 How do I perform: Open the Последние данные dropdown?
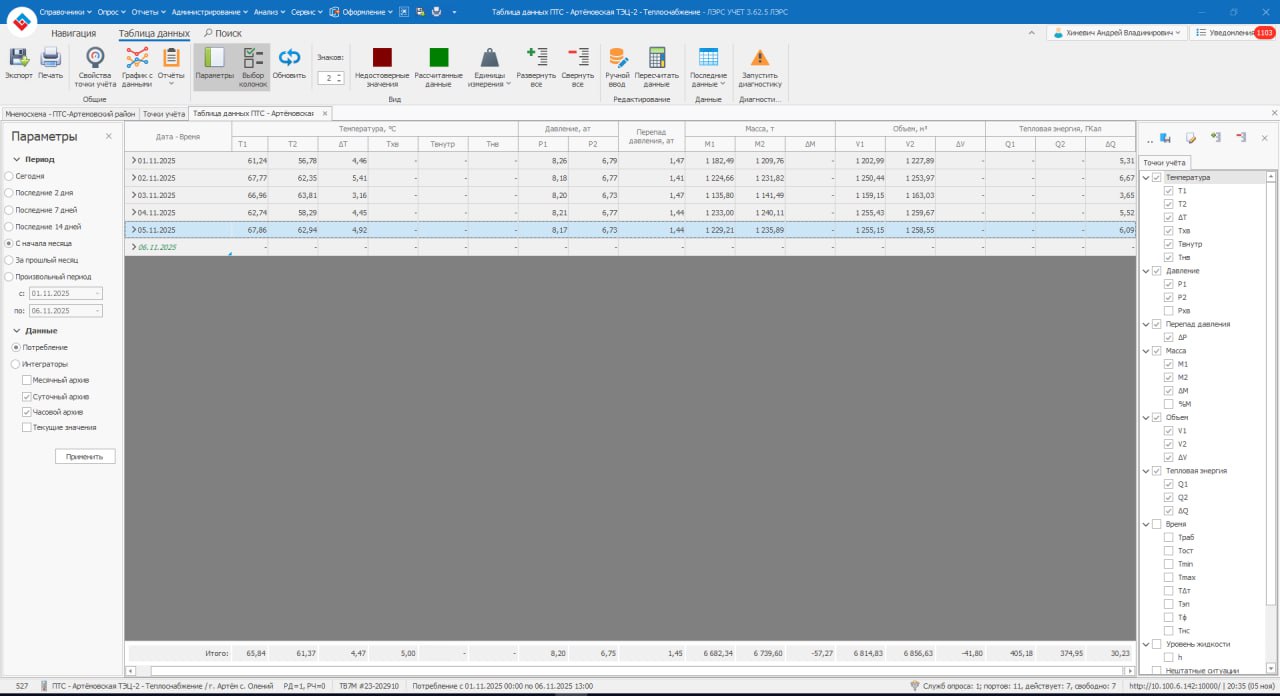[x=708, y=65]
